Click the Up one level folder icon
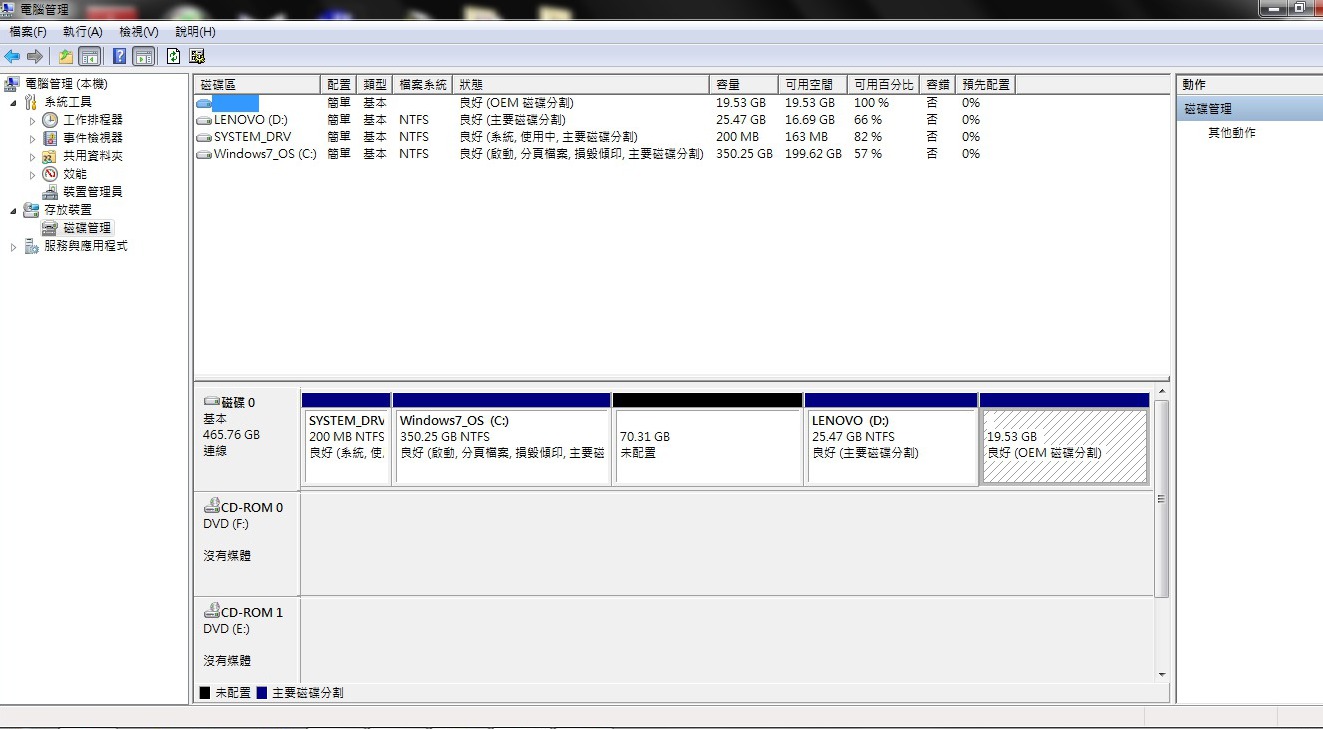 66,56
